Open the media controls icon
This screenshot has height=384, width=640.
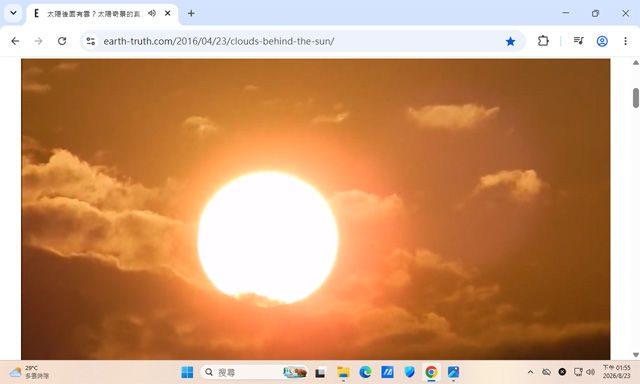click(x=578, y=41)
